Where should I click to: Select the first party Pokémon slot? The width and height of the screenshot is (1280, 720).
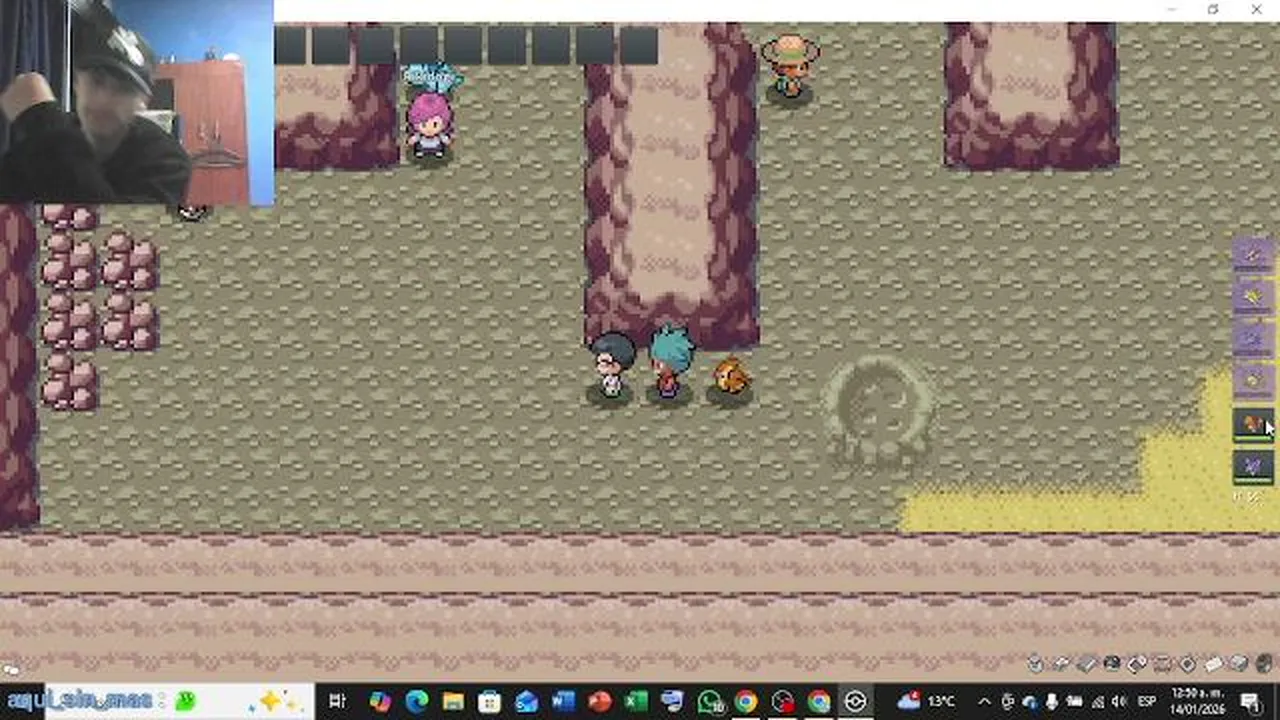pyautogui.click(x=1253, y=256)
